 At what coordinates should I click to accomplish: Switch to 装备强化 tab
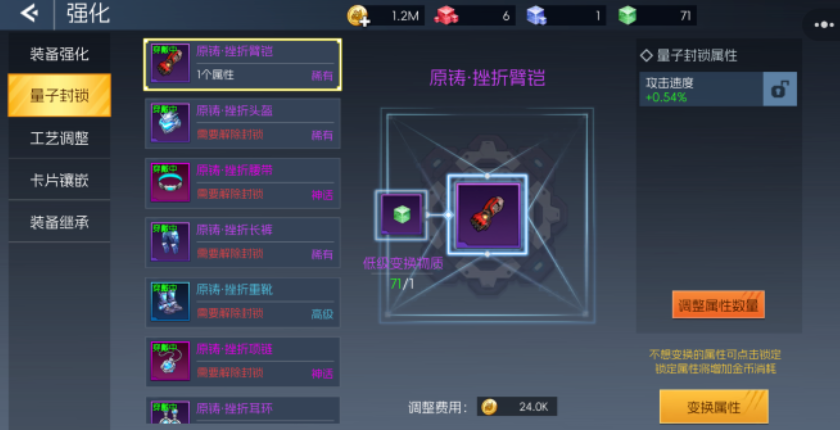(x=59, y=54)
